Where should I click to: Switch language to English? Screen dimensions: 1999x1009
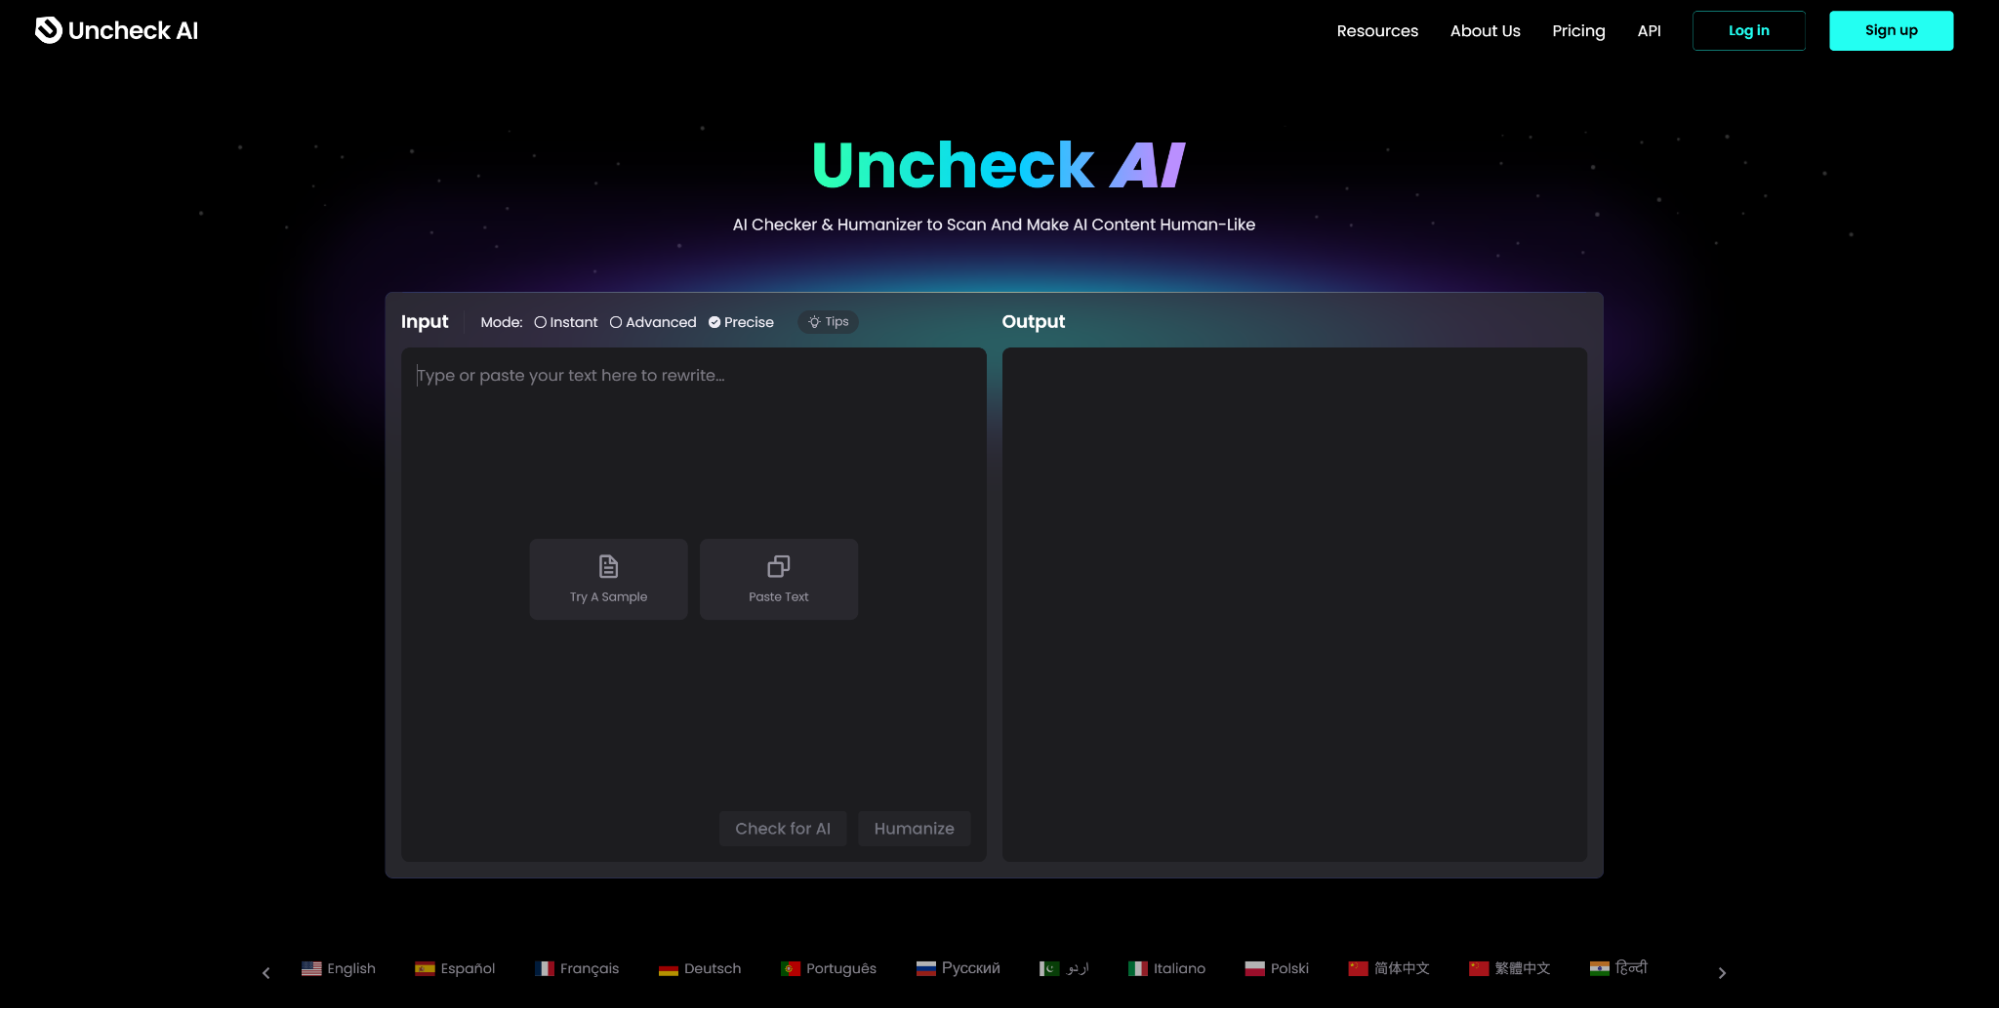pyautogui.click(x=339, y=968)
